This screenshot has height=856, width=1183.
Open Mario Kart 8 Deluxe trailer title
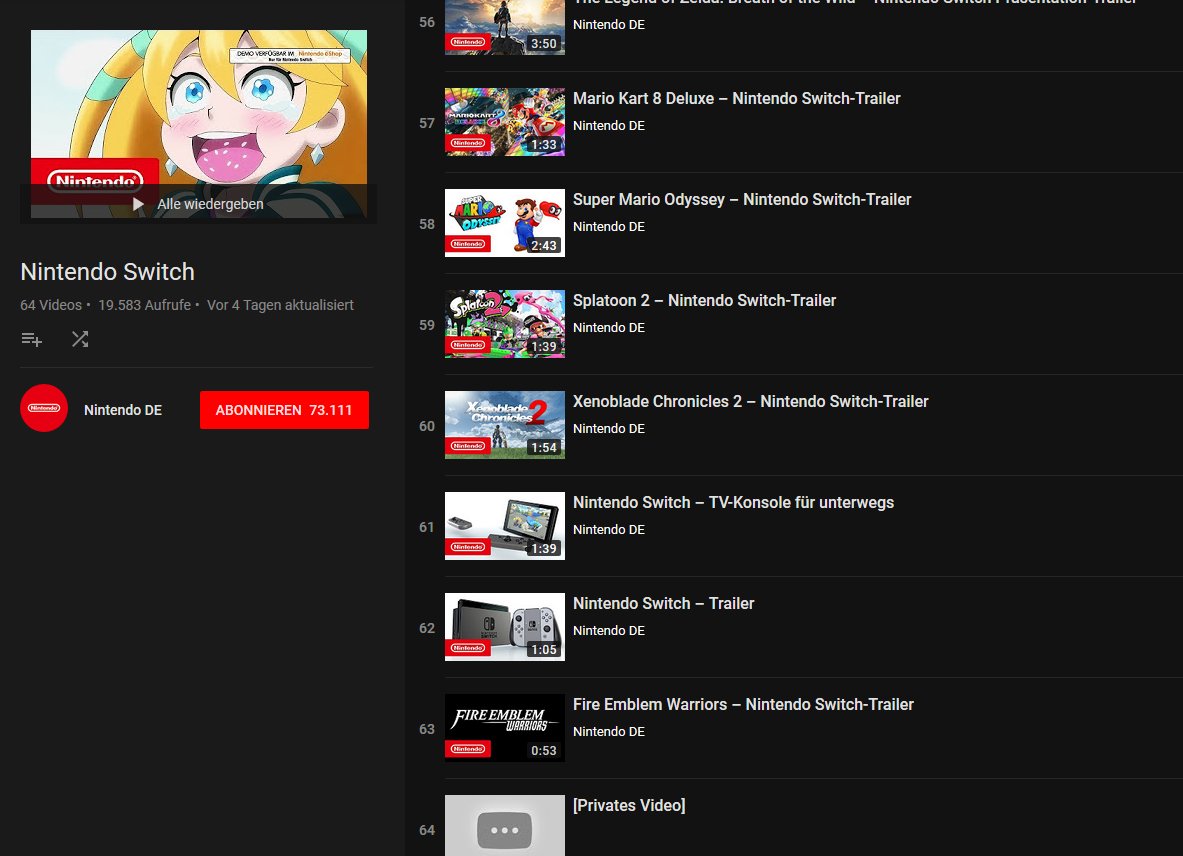pyautogui.click(x=736, y=98)
